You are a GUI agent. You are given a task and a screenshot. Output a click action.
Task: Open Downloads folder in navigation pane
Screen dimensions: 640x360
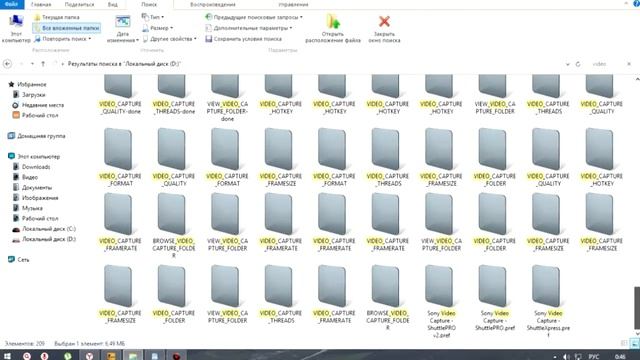coord(32,167)
